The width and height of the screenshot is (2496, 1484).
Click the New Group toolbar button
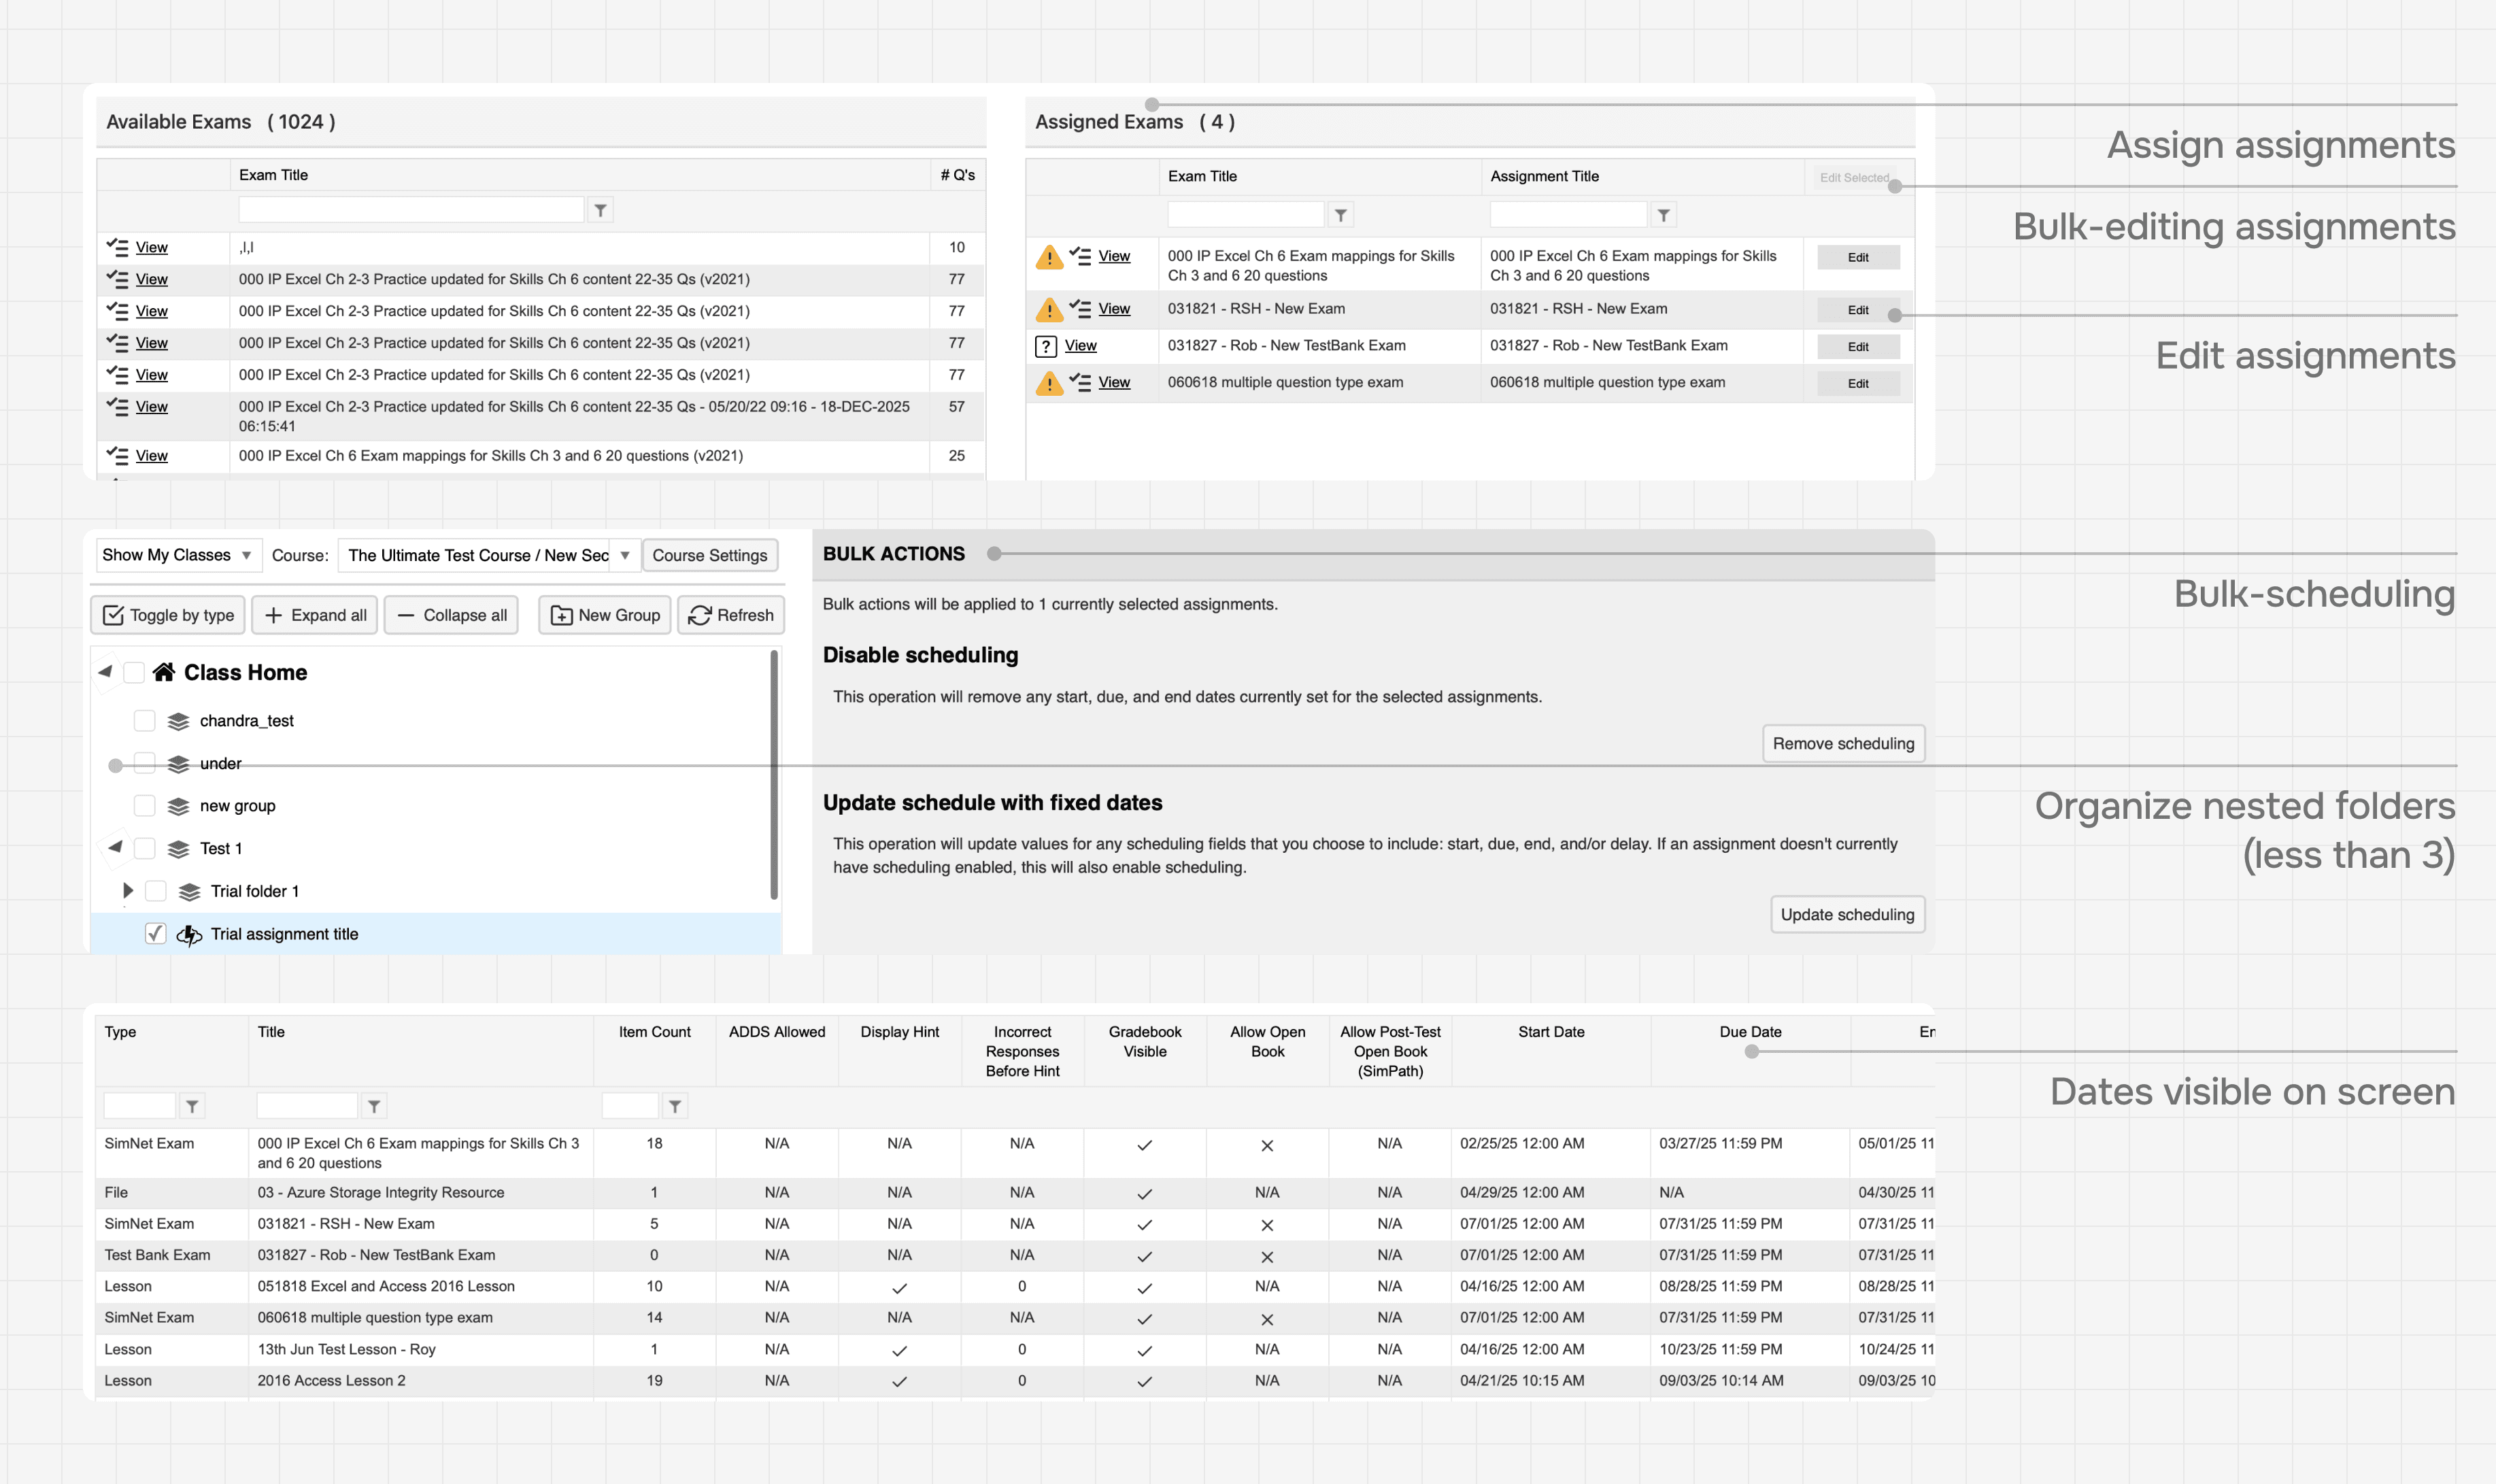coord(606,615)
